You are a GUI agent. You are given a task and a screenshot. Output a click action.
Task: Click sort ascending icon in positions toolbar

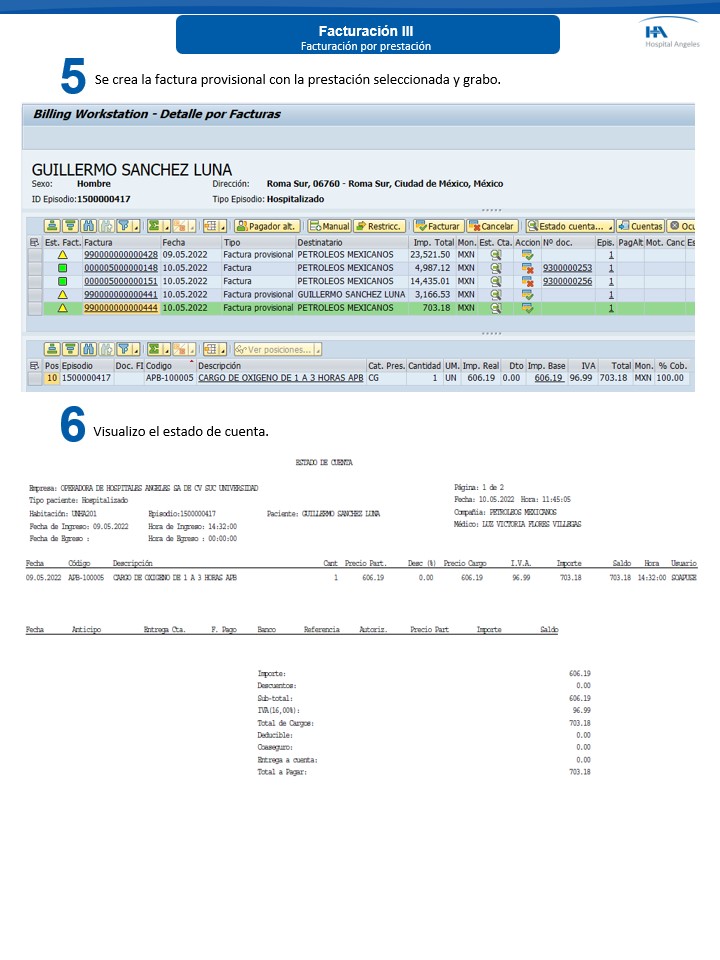tap(52, 349)
